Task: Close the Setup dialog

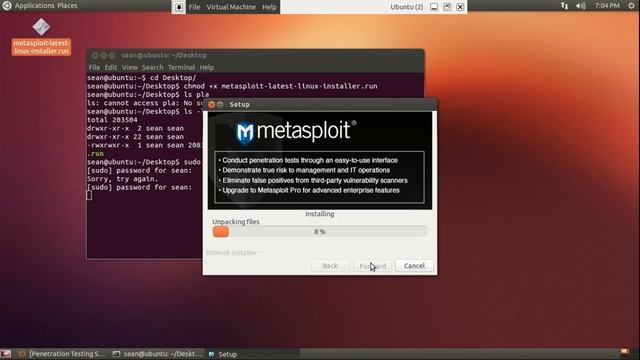Action: [x=211, y=104]
